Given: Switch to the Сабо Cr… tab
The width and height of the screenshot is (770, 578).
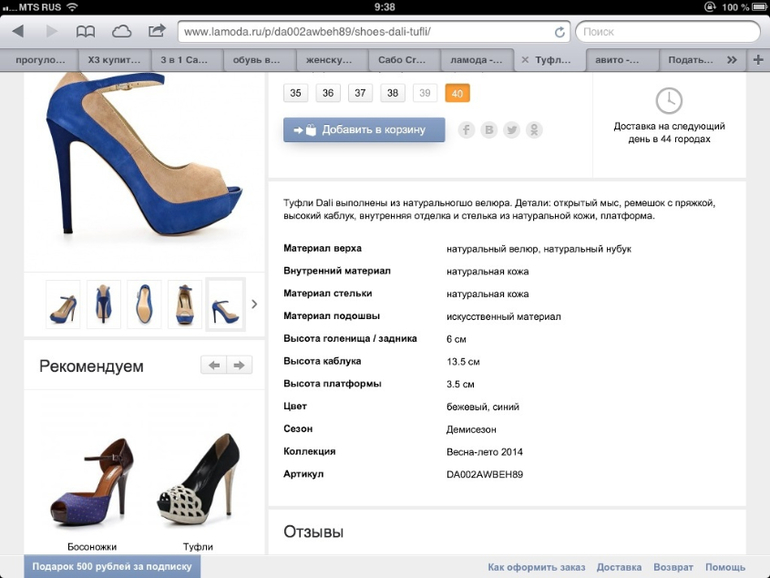Looking at the screenshot, I should coord(405,60).
